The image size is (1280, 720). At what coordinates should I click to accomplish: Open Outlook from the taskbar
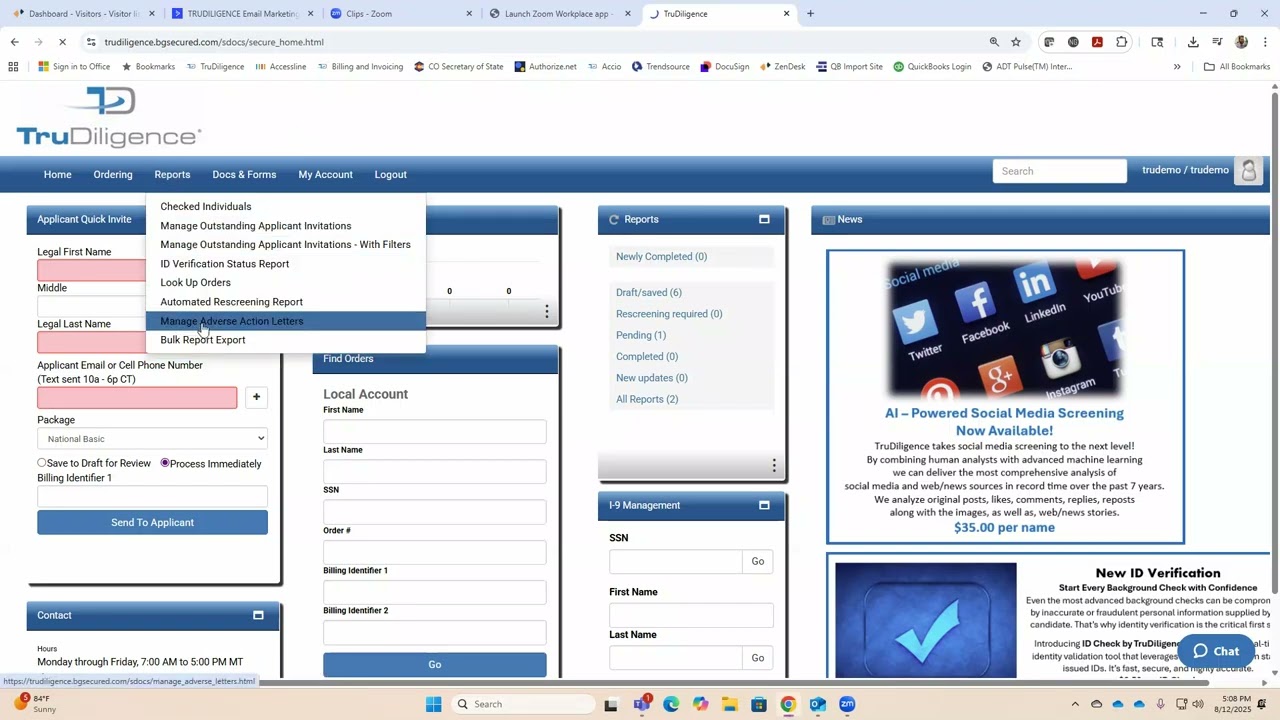point(817,704)
